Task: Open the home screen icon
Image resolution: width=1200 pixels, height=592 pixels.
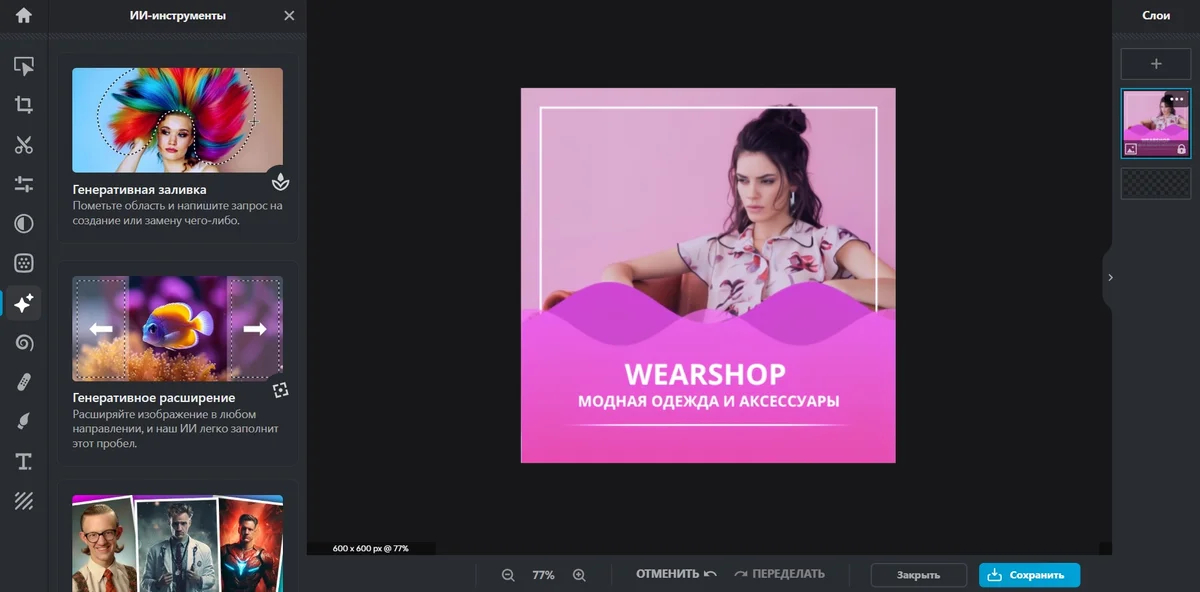Action: click(23, 15)
